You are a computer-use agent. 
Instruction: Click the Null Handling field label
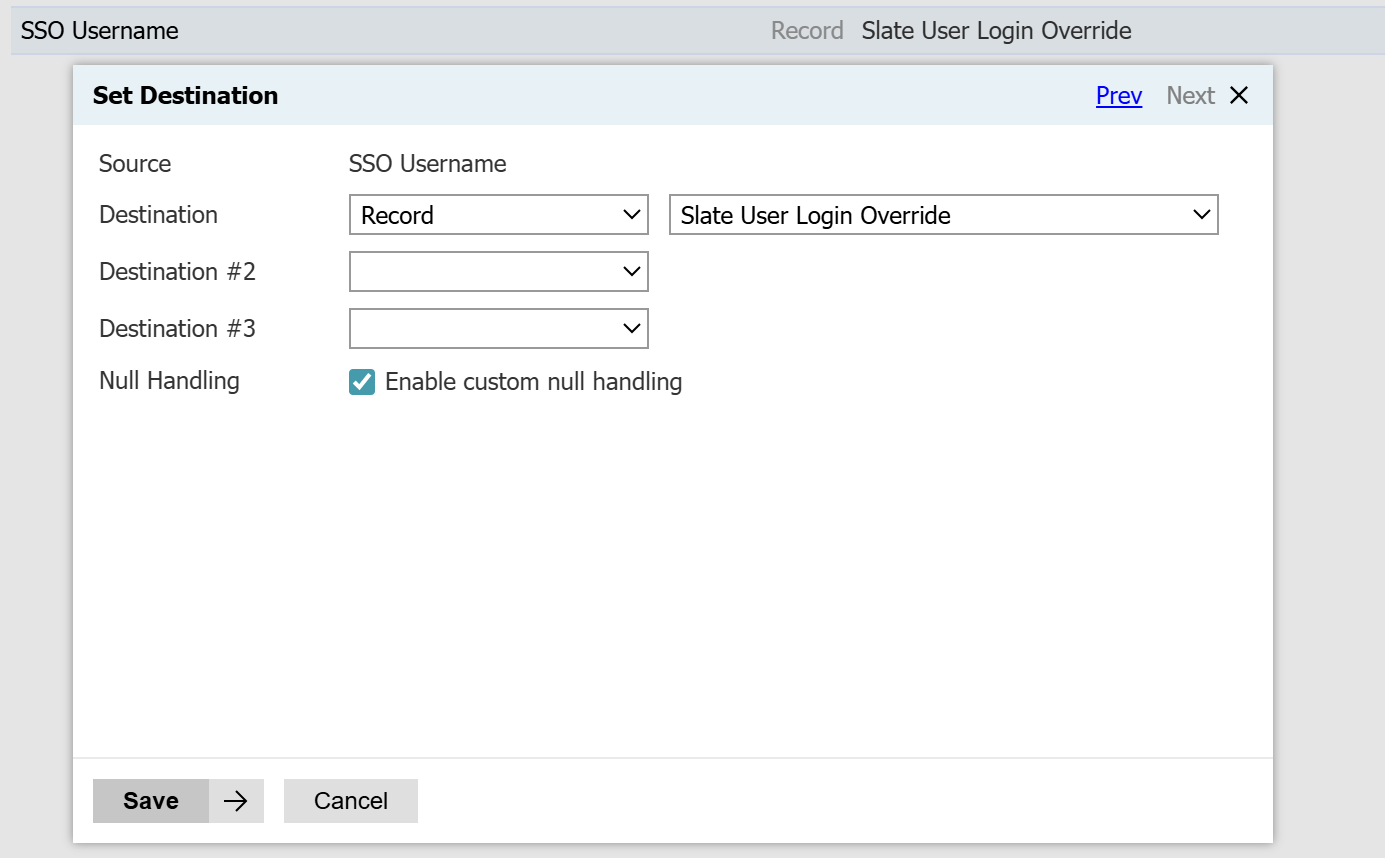[x=169, y=381]
